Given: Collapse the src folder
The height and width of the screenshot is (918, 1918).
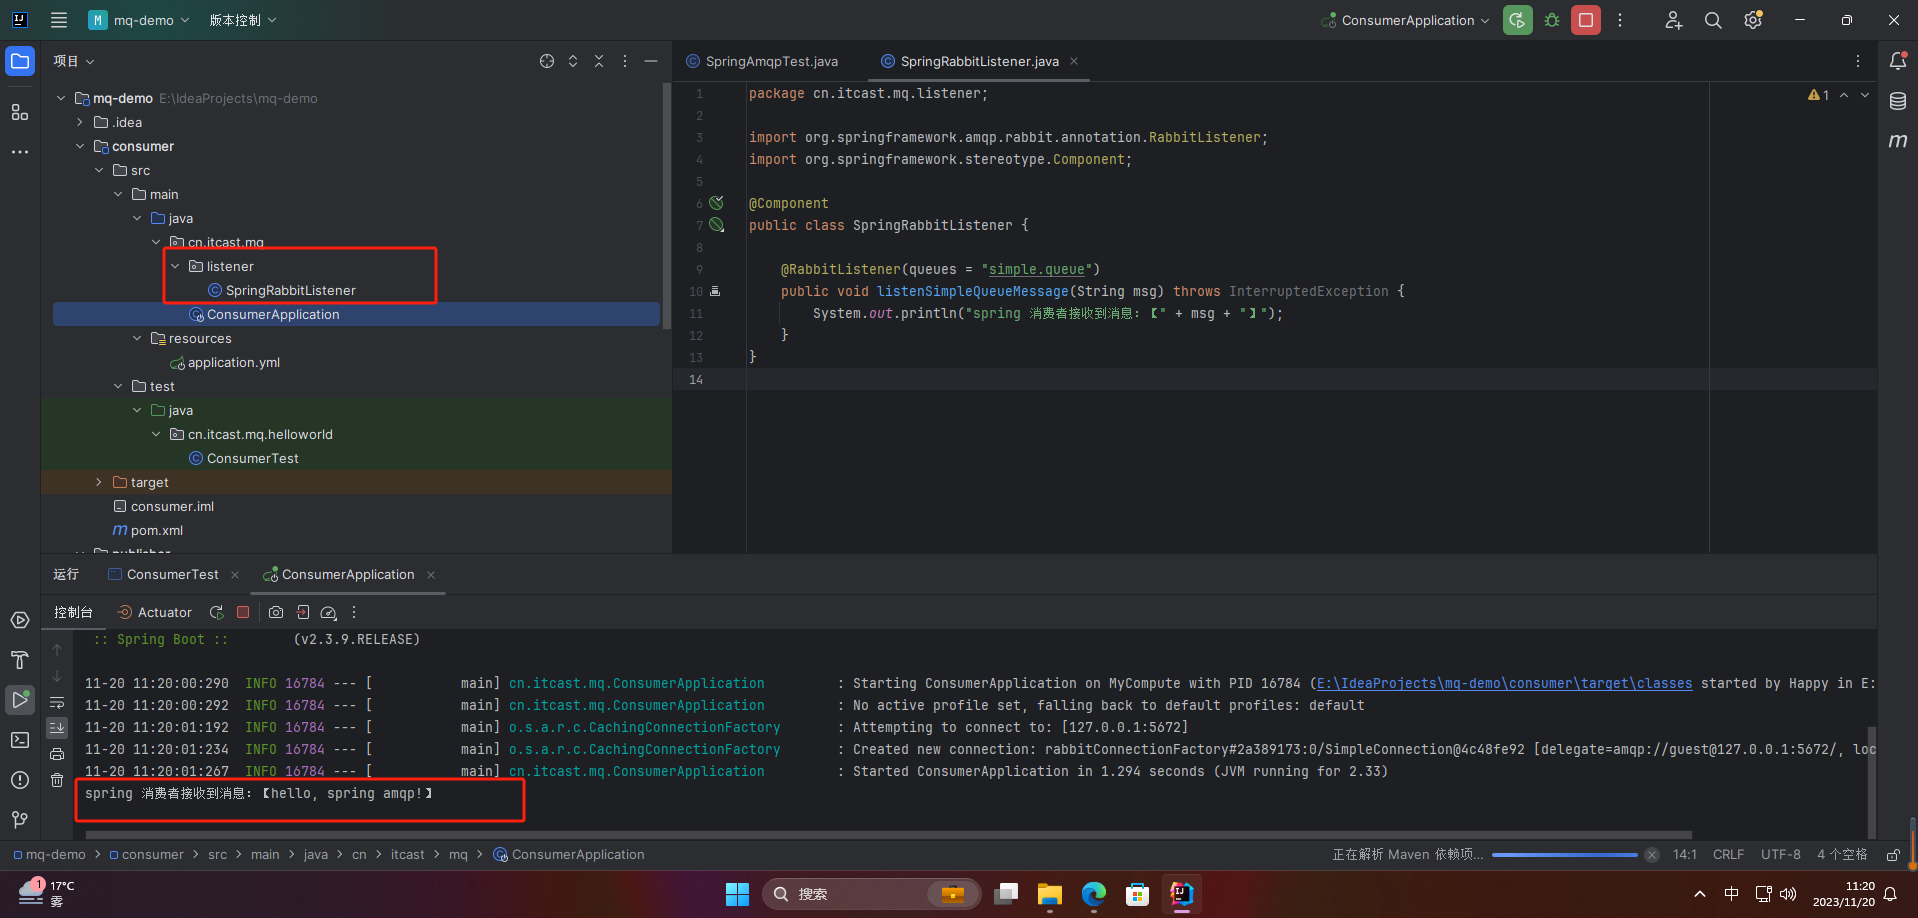Looking at the screenshot, I should point(99,170).
